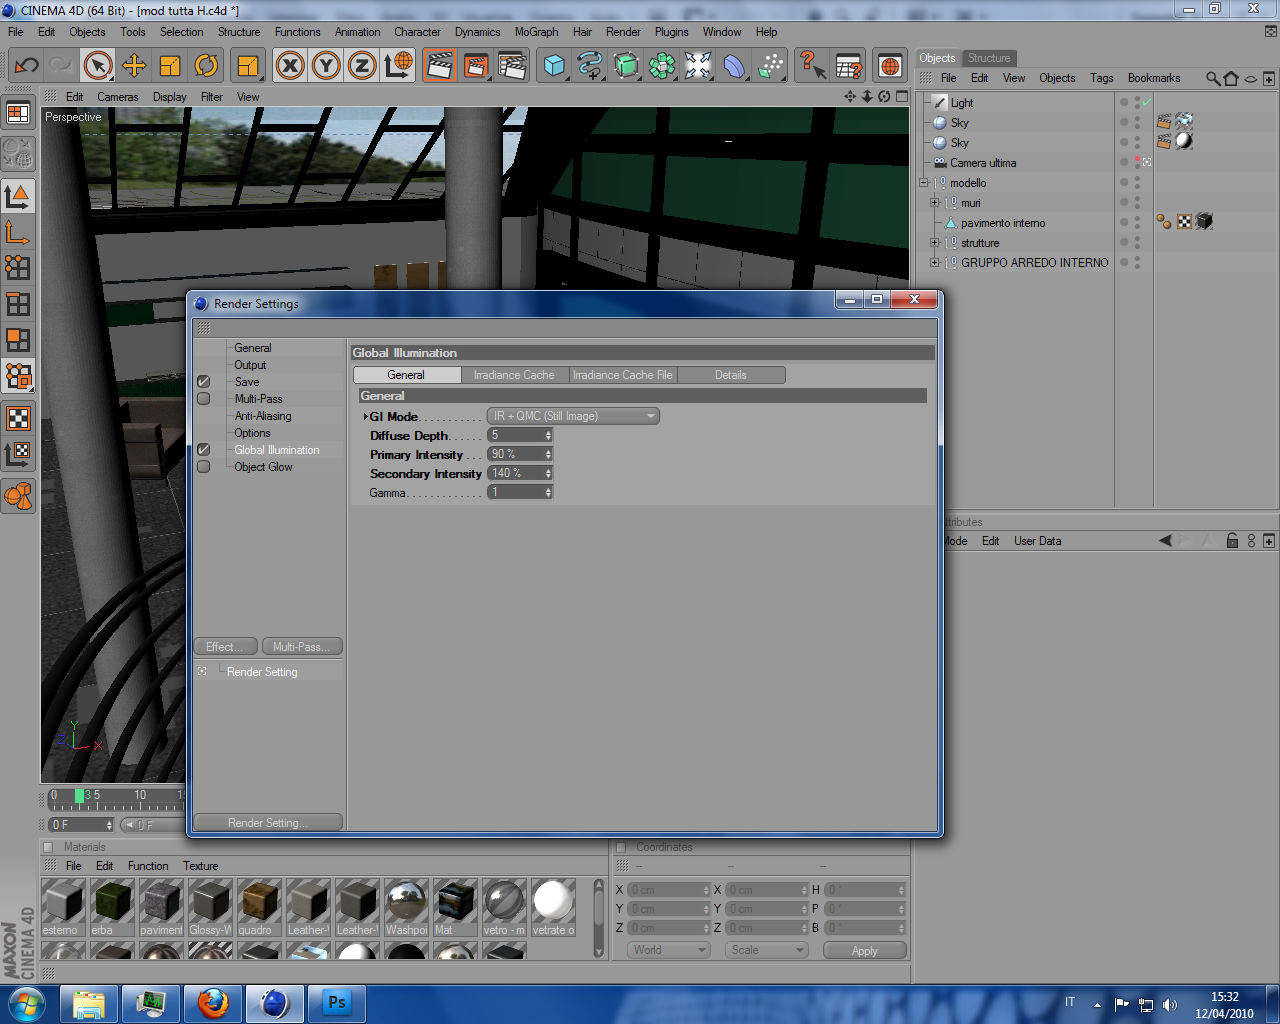Viewport: 1280px width, 1024px height.
Task: Click the Scale tool icon
Action: (170, 66)
